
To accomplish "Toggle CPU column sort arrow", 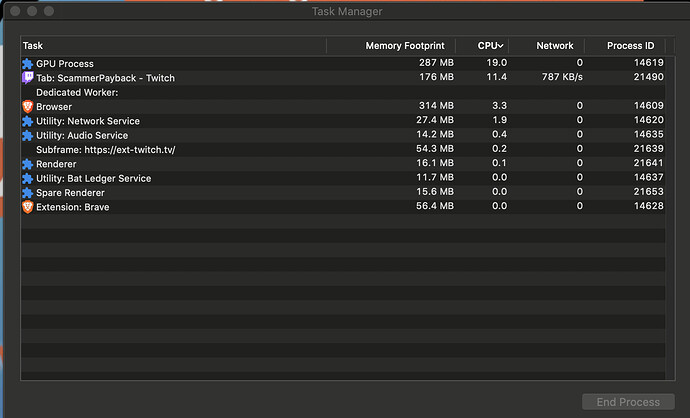I will 500,46.
